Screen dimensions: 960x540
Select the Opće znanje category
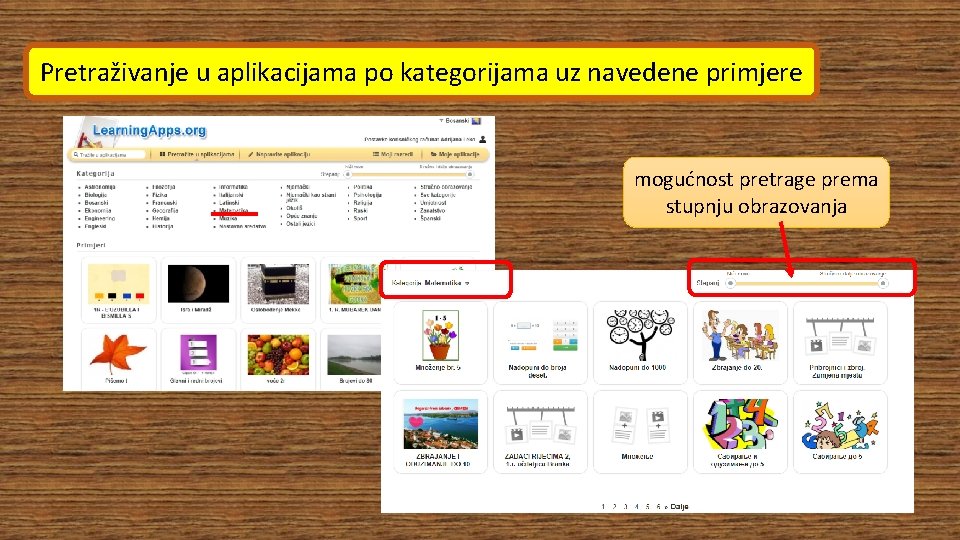pos(302,216)
